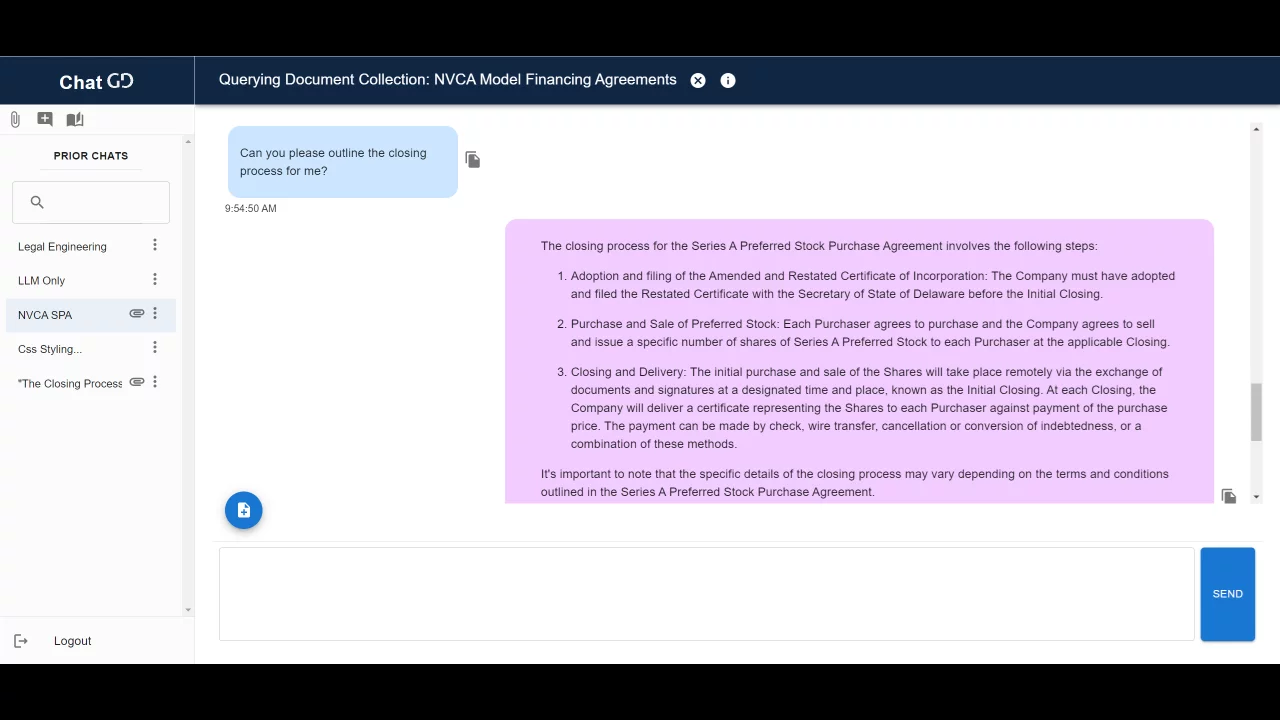Select the Legal Engineering prior chat
Viewport: 1280px width, 720px height.
pyautogui.click(x=62, y=247)
